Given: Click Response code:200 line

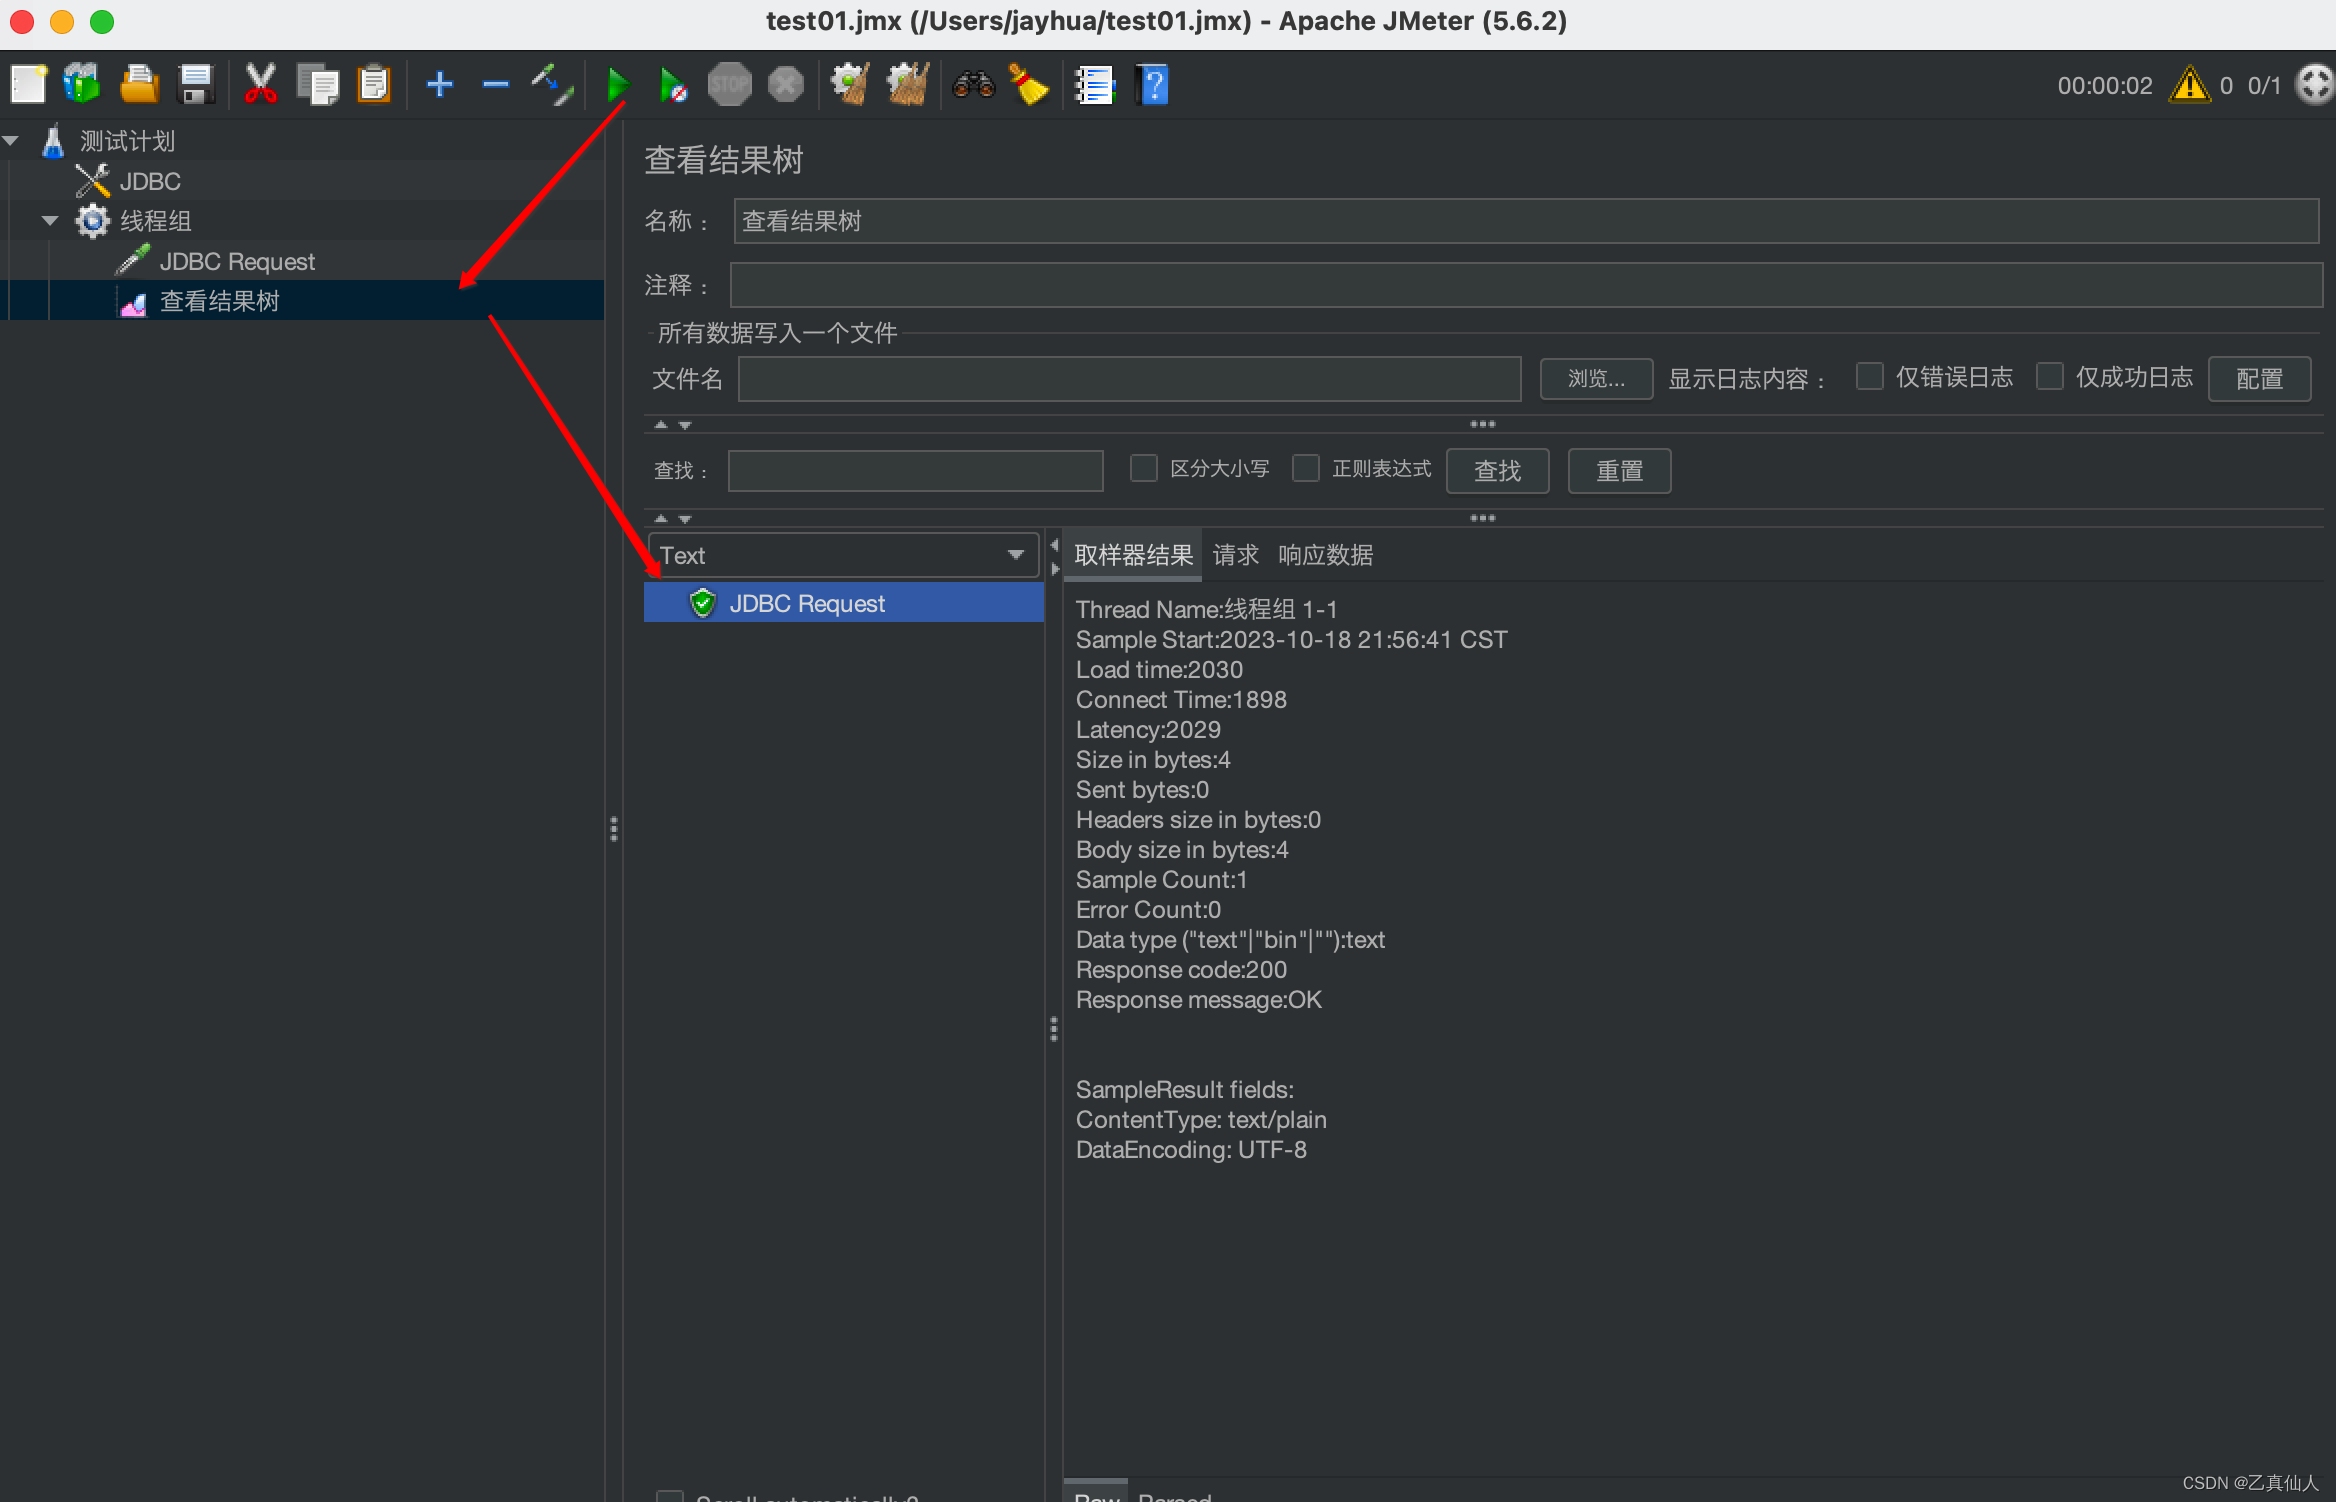Looking at the screenshot, I should pos(1181,970).
